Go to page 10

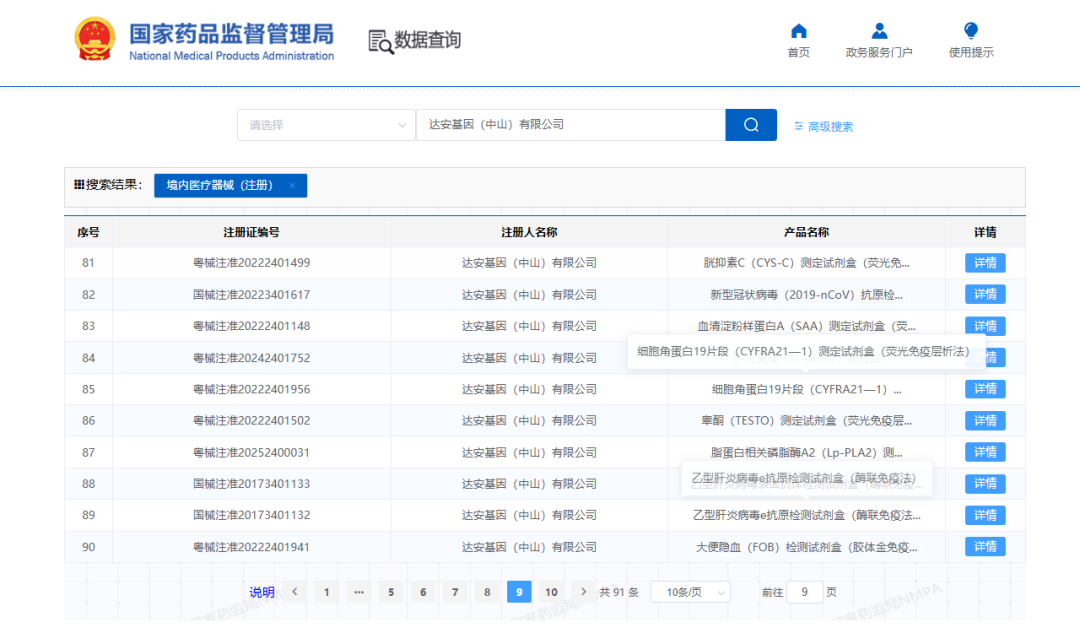click(x=551, y=592)
